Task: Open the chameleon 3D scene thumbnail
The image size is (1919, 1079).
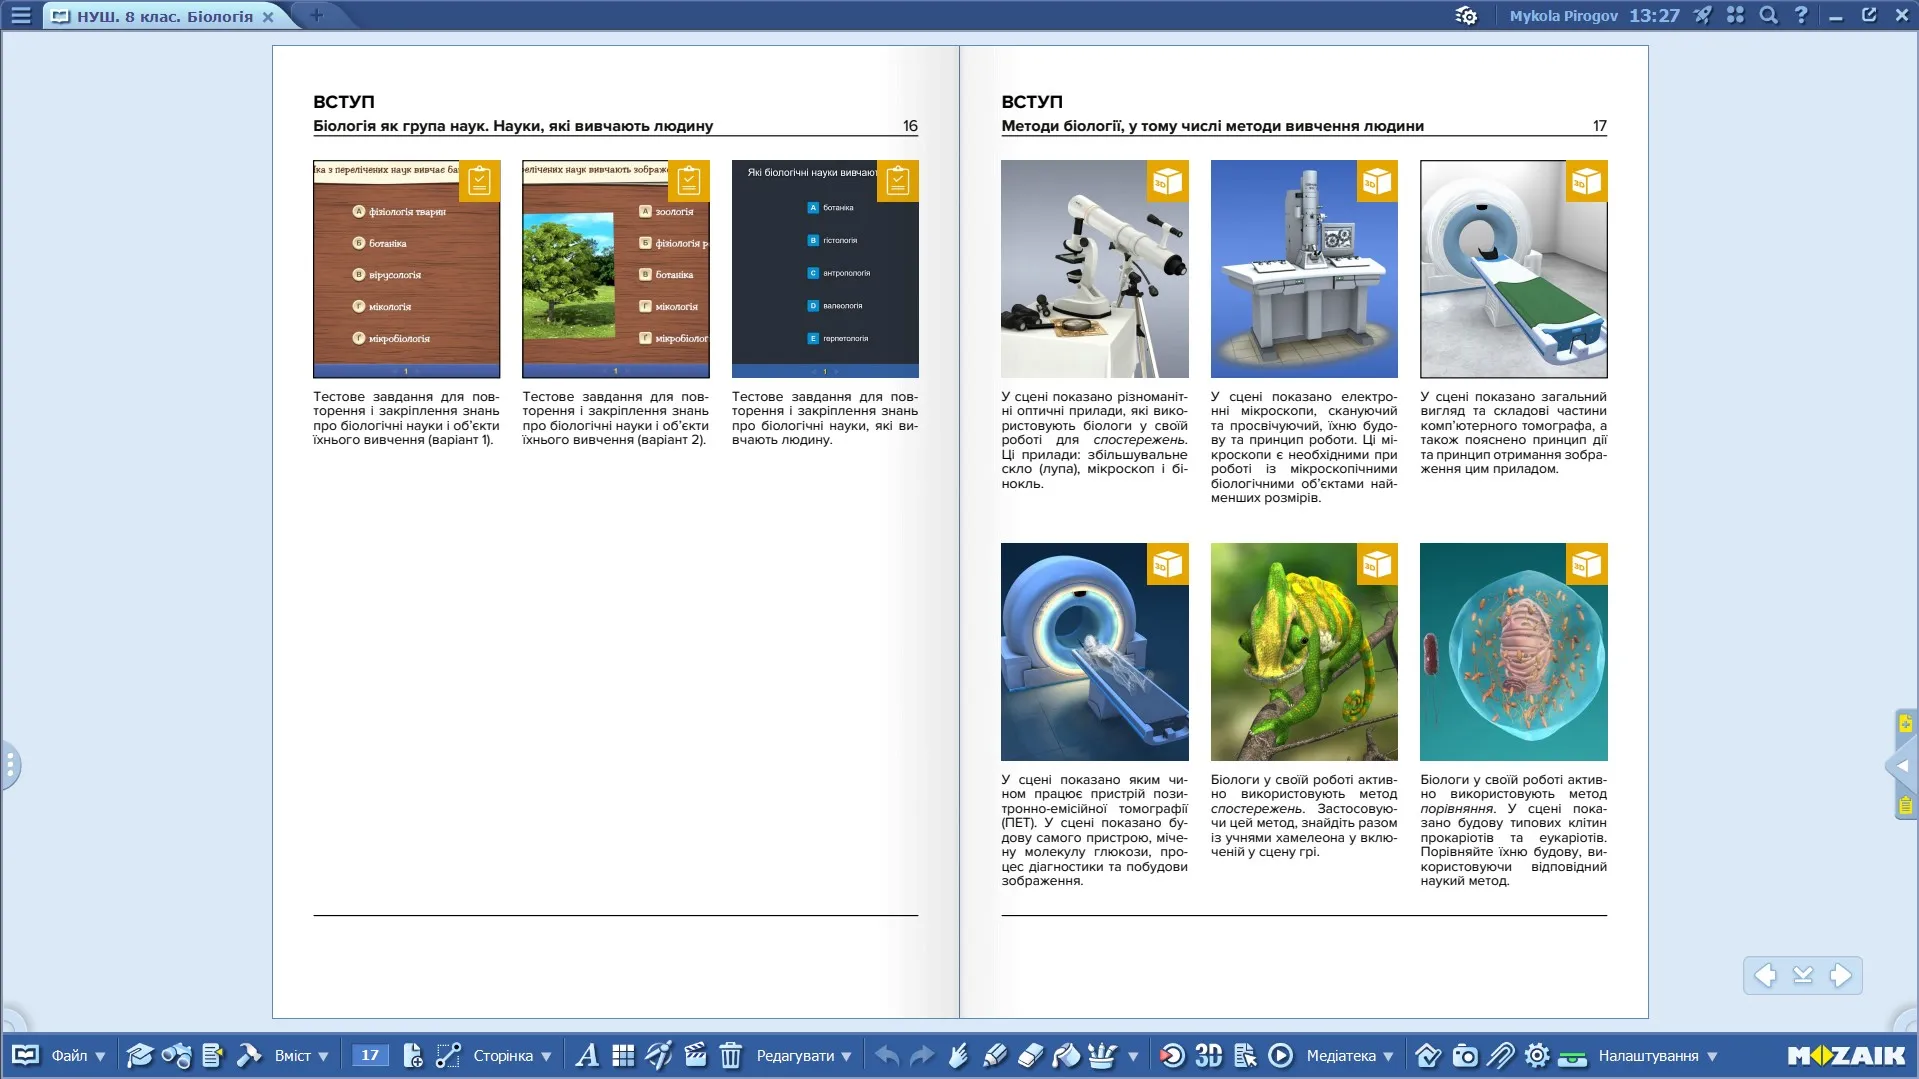Action: 1303,652
